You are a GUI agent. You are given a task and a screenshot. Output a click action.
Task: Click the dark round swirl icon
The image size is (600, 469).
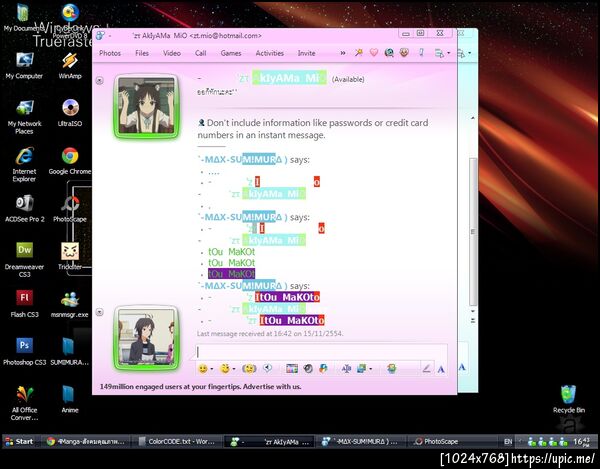(x=308, y=369)
